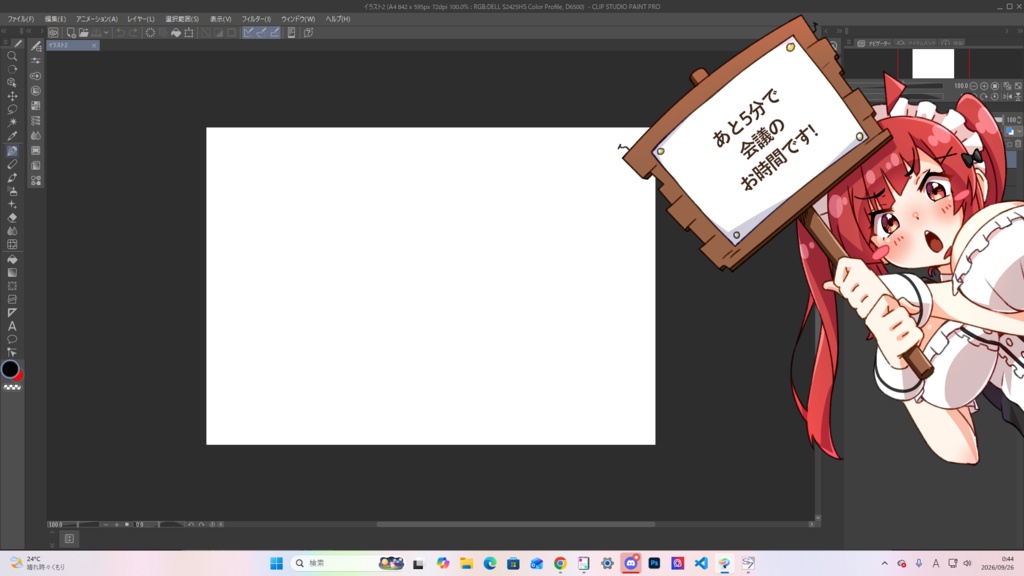
Task: Switch to the ナビゲーター palette tab
Action: tap(874, 43)
